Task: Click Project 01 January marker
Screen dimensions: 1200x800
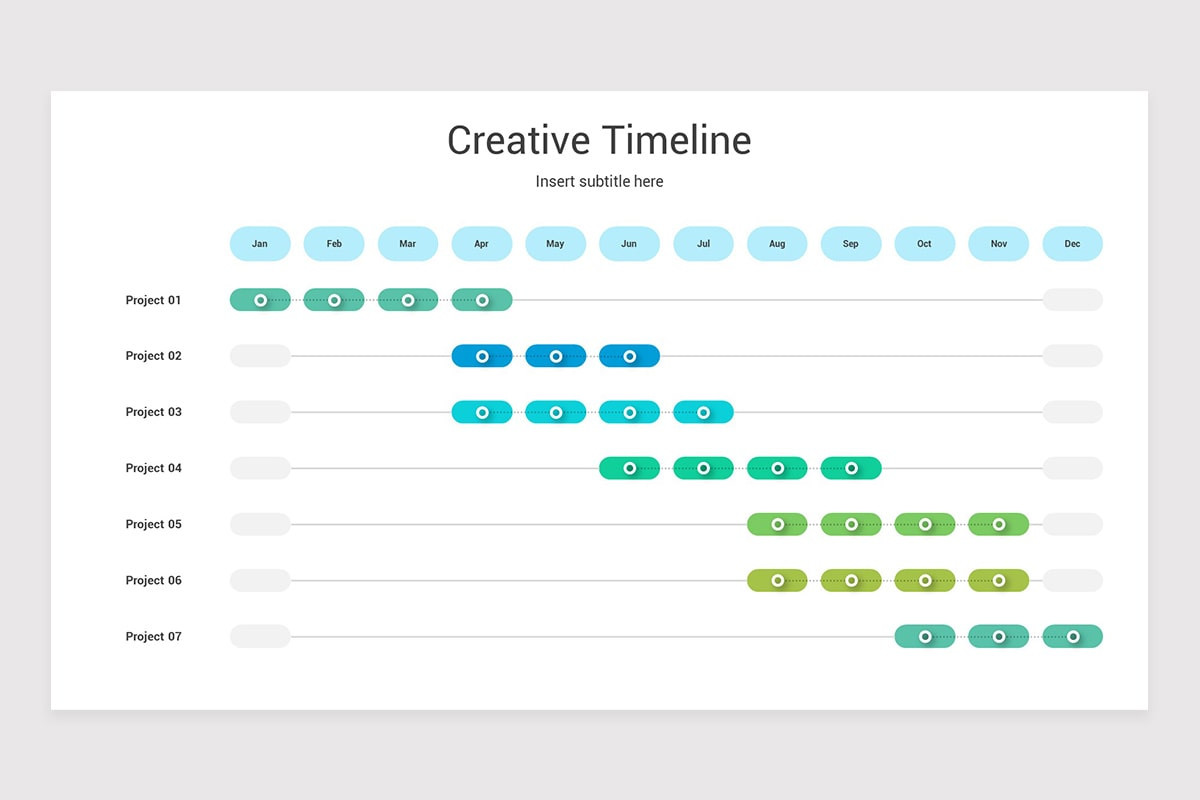Action: point(260,300)
